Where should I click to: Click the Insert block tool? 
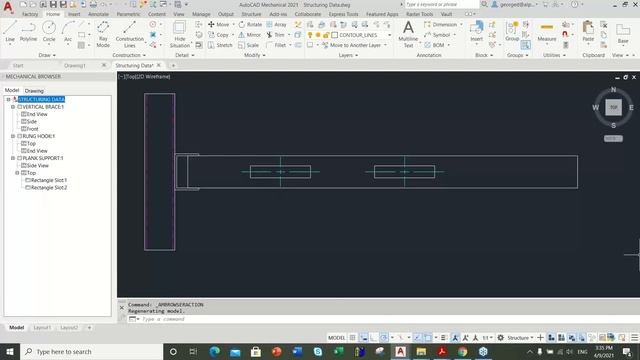tap(476, 32)
